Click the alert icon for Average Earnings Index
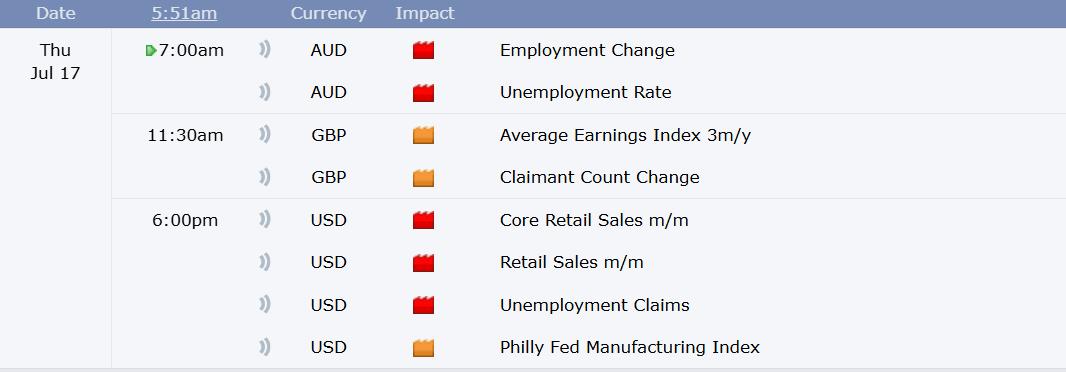This screenshot has height=372, width=1066. tap(264, 135)
